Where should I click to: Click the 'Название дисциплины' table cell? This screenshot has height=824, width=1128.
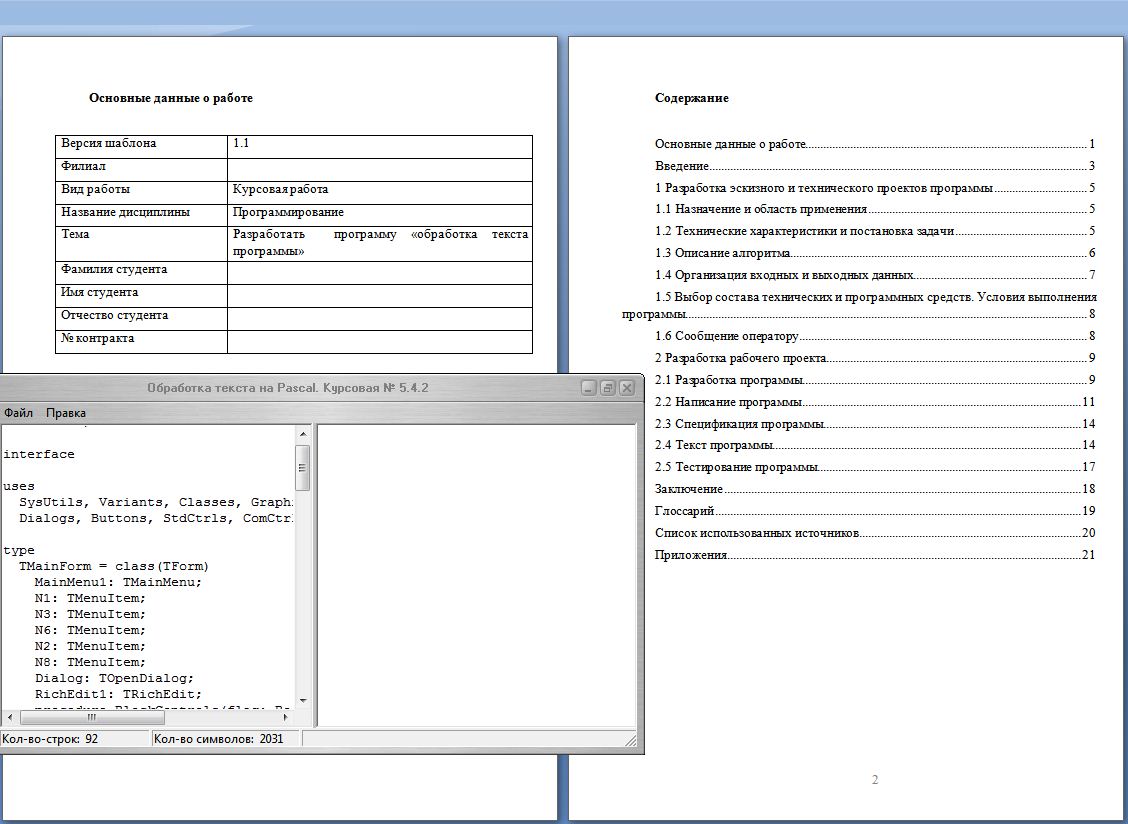tap(141, 215)
